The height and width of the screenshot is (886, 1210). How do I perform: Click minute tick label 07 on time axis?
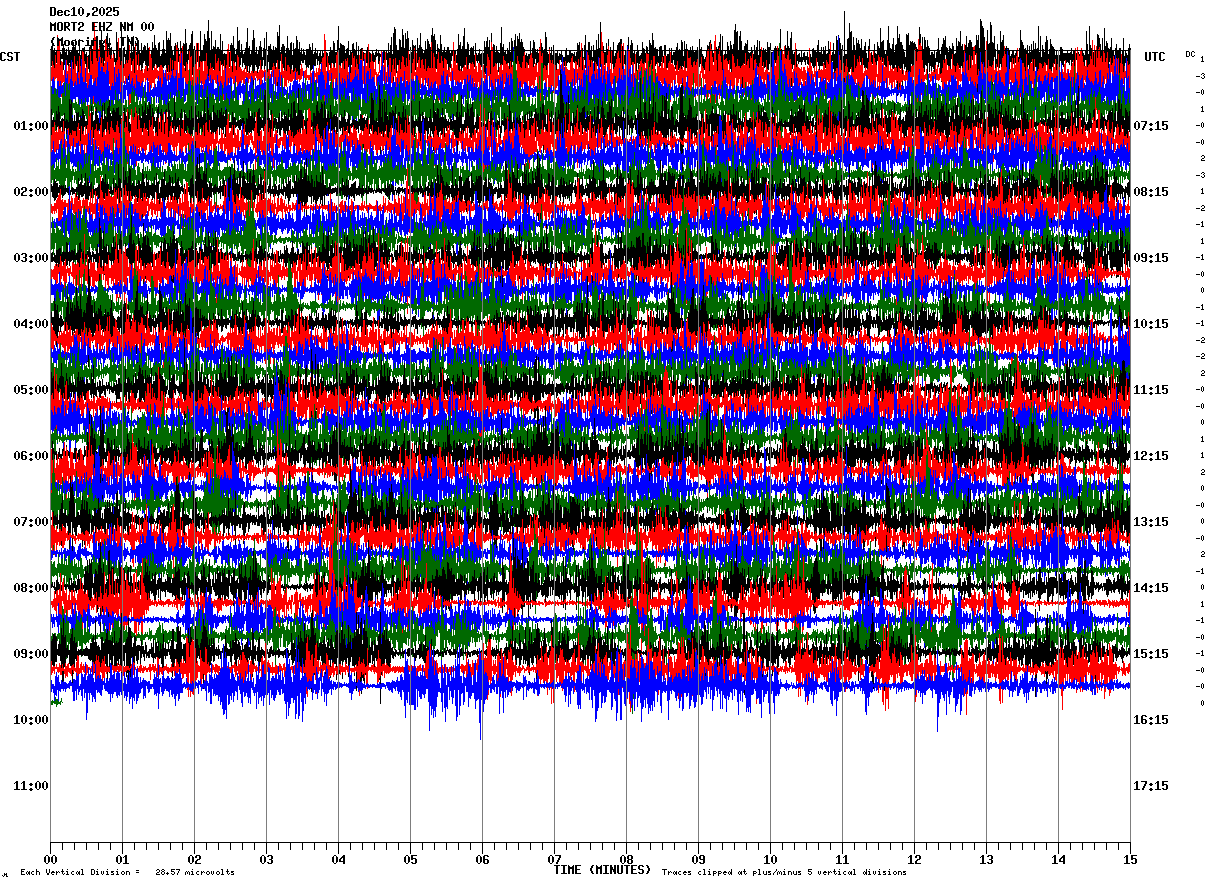(x=554, y=859)
